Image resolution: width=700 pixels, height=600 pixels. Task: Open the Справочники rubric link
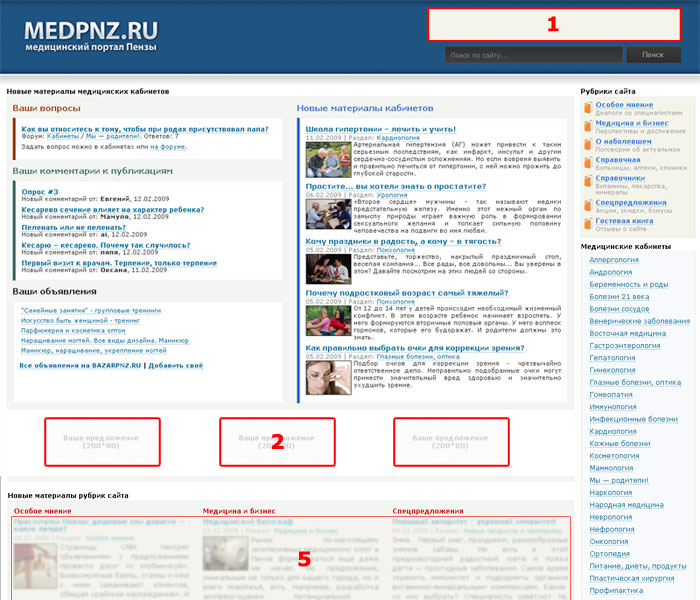[620, 178]
